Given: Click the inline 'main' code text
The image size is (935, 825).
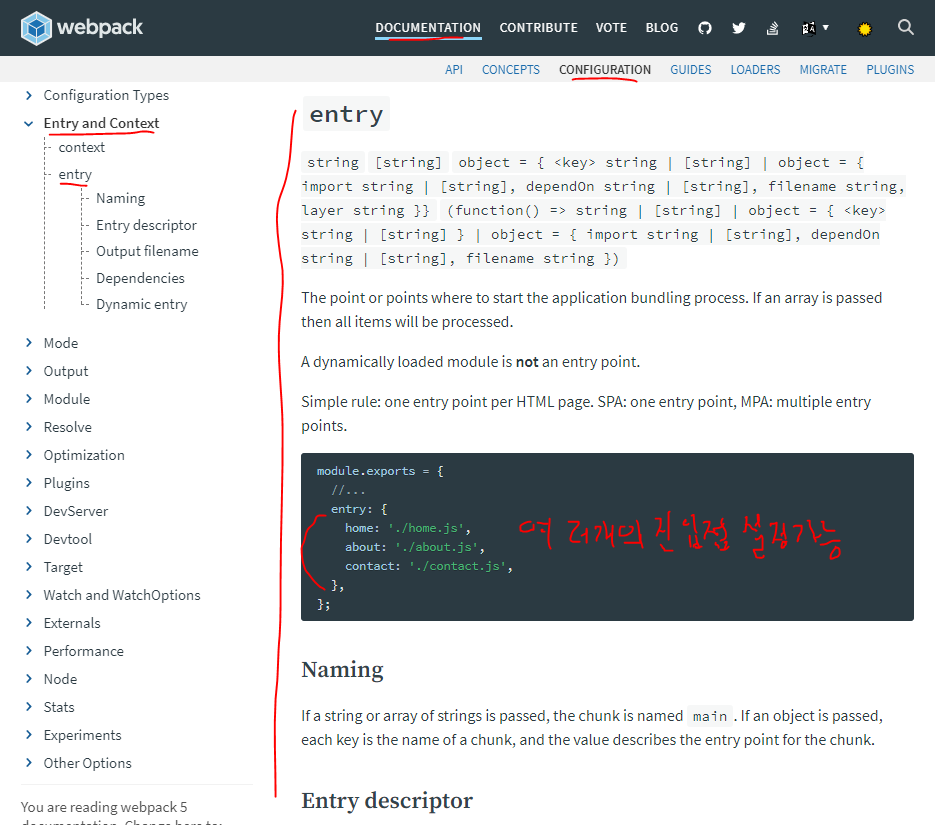Looking at the screenshot, I should (x=710, y=716).
